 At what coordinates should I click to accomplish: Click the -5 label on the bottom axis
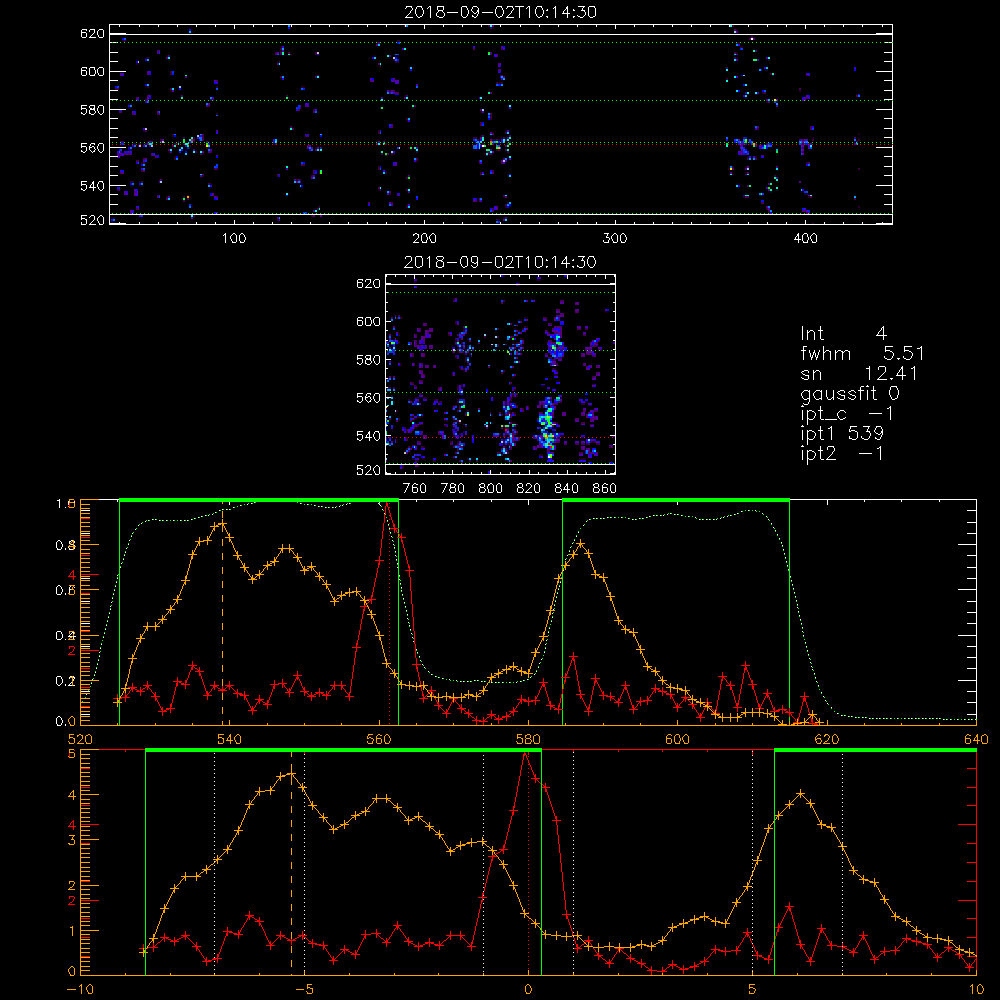[304, 989]
